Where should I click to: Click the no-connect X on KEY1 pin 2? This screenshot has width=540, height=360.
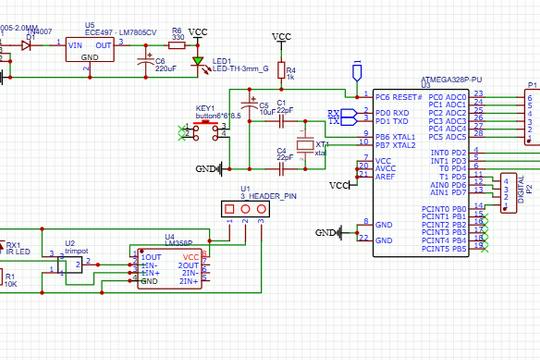pyautogui.click(x=182, y=137)
